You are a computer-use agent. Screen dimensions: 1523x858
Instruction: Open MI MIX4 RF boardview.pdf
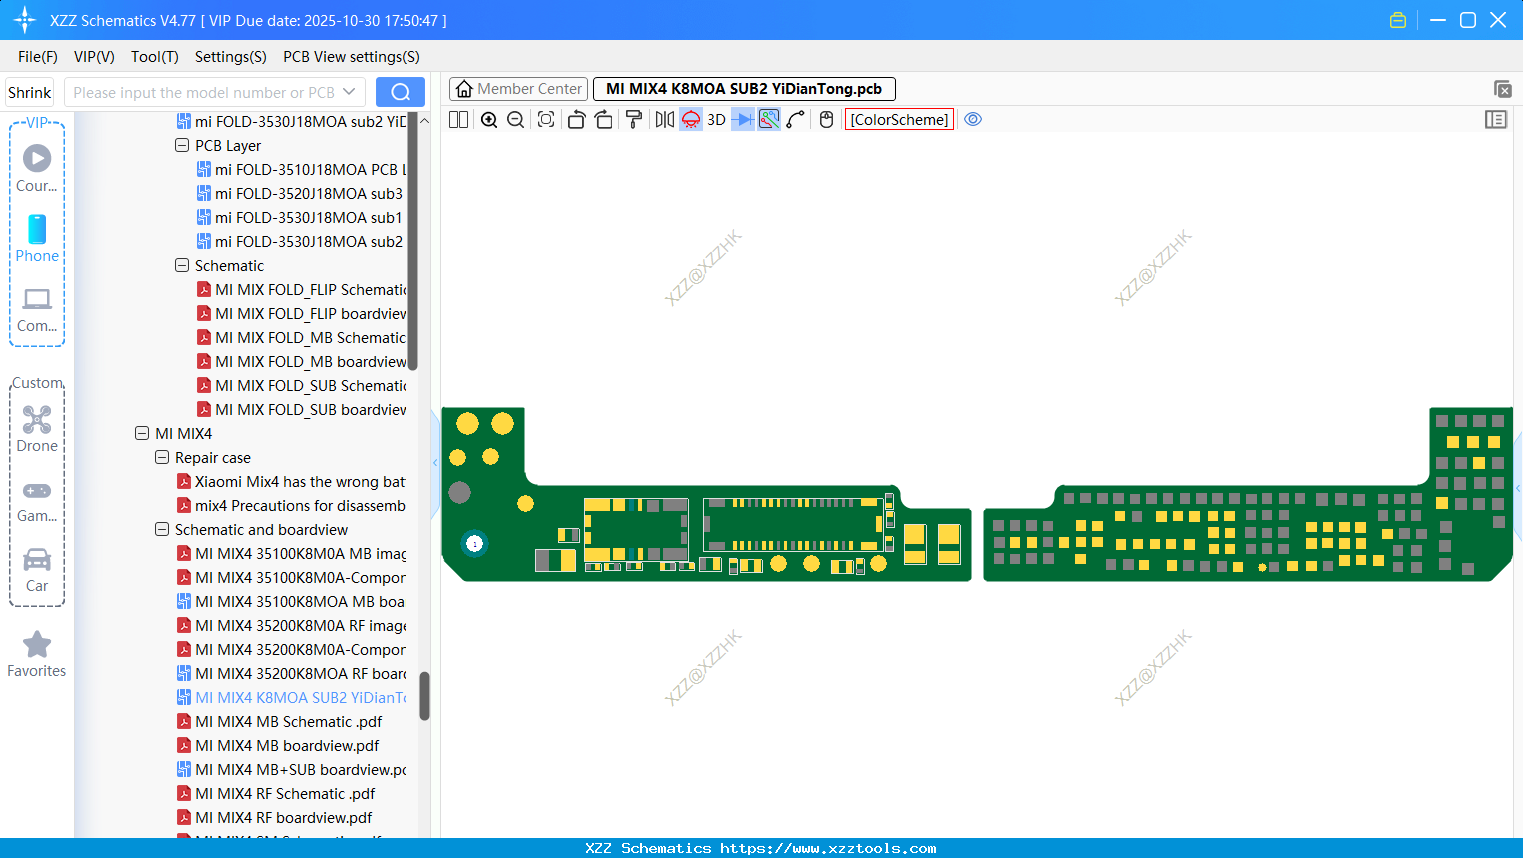tap(275, 818)
